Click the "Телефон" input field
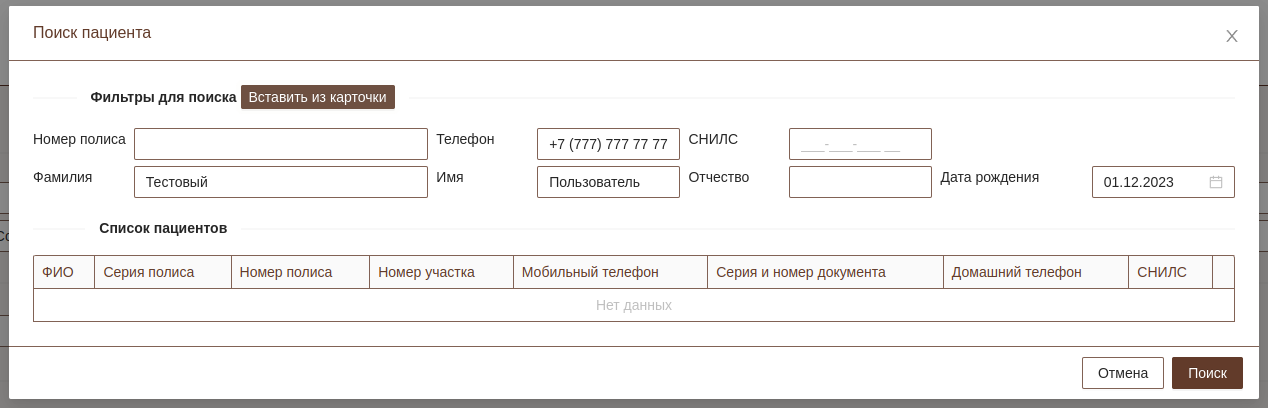This screenshot has height=408, width=1268. click(608, 144)
